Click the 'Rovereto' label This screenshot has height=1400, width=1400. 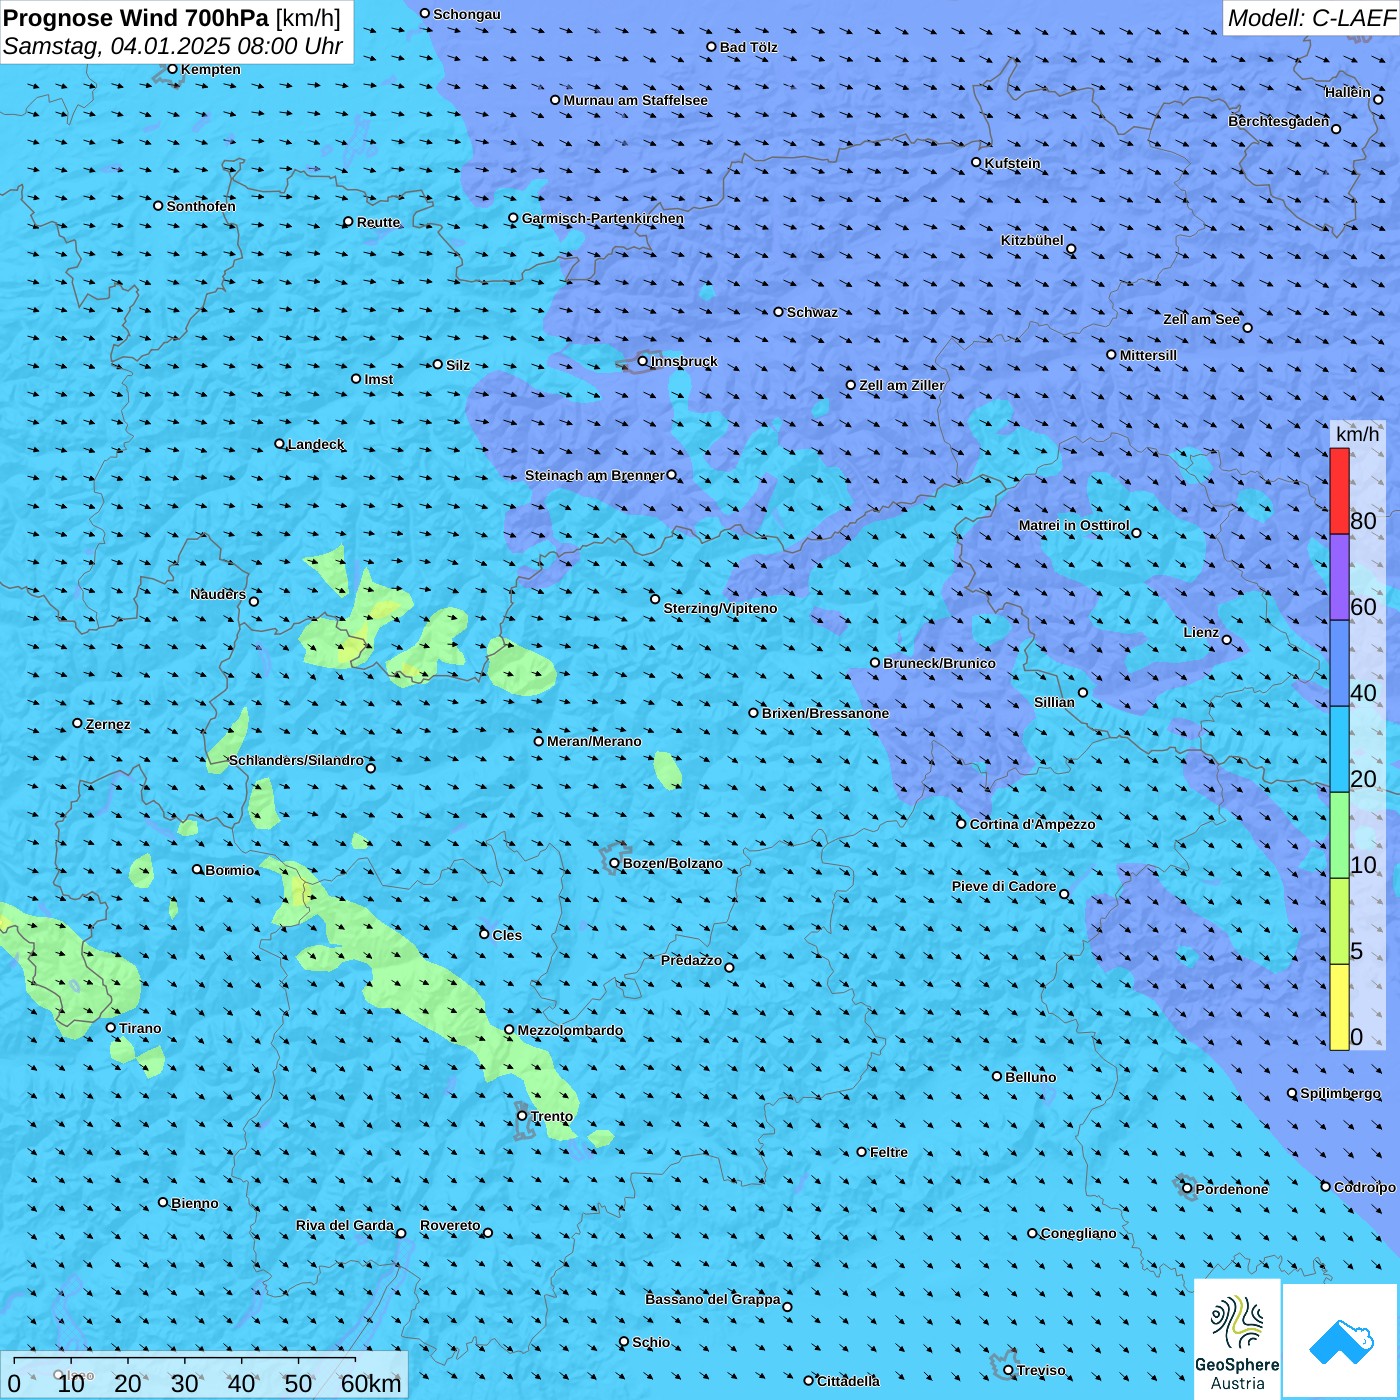[x=450, y=1225]
